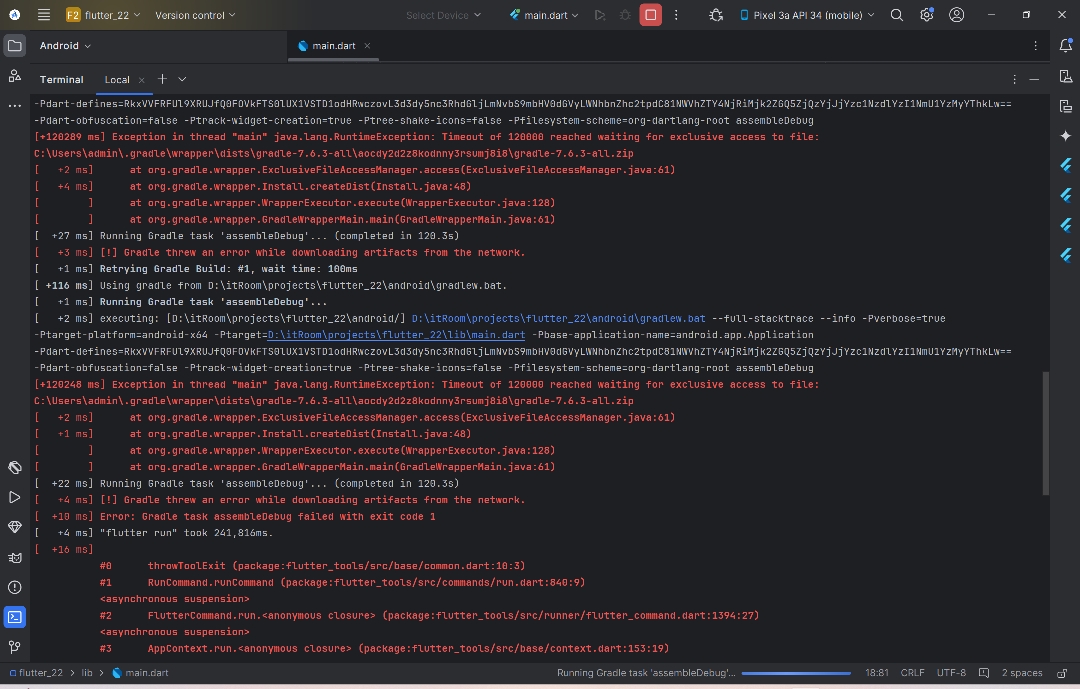Change CRLF line separator setting
The height and width of the screenshot is (689, 1080).
(912, 672)
